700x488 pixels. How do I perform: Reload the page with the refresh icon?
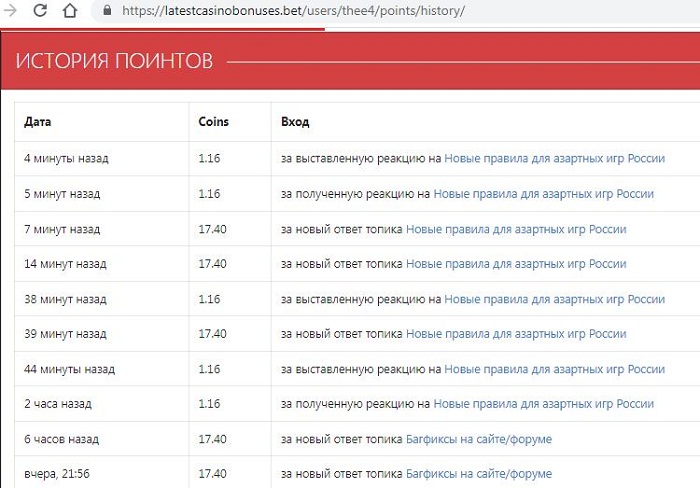tap(40, 12)
